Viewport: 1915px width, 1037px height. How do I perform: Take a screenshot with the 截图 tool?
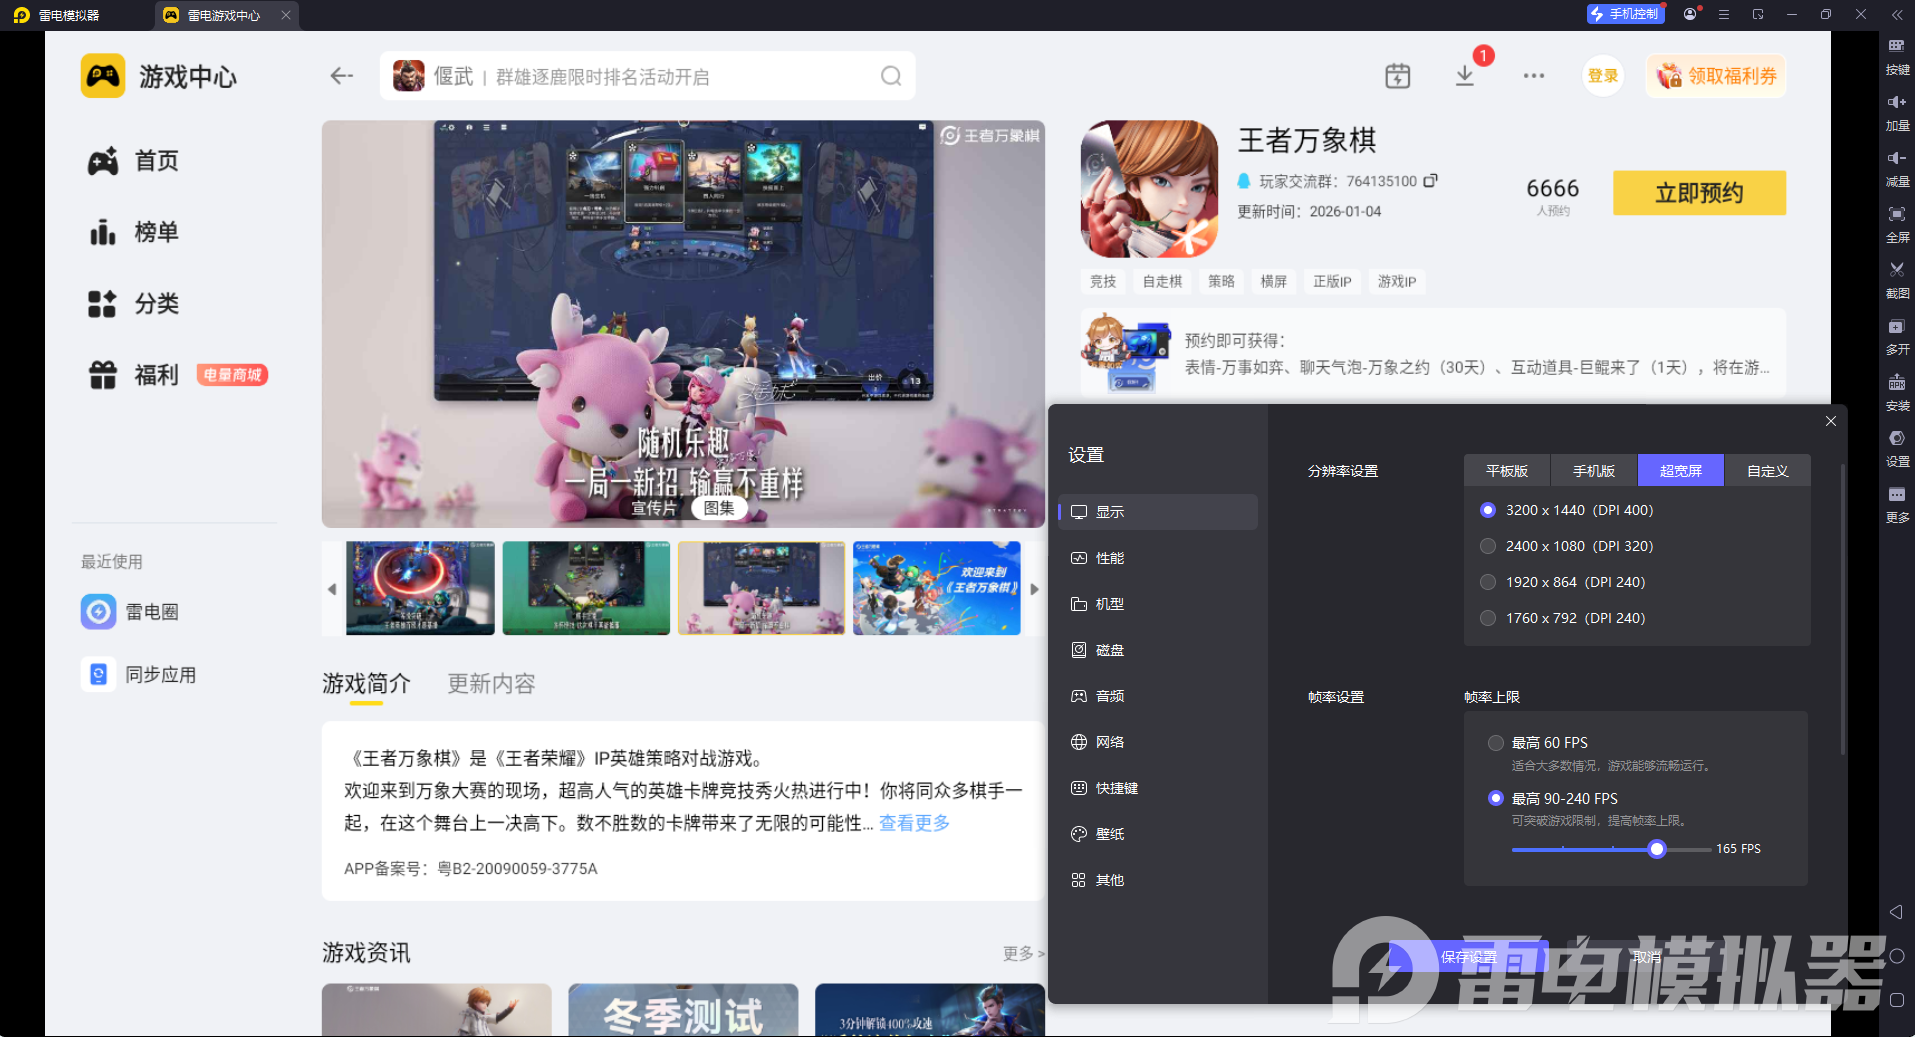(x=1897, y=278)
